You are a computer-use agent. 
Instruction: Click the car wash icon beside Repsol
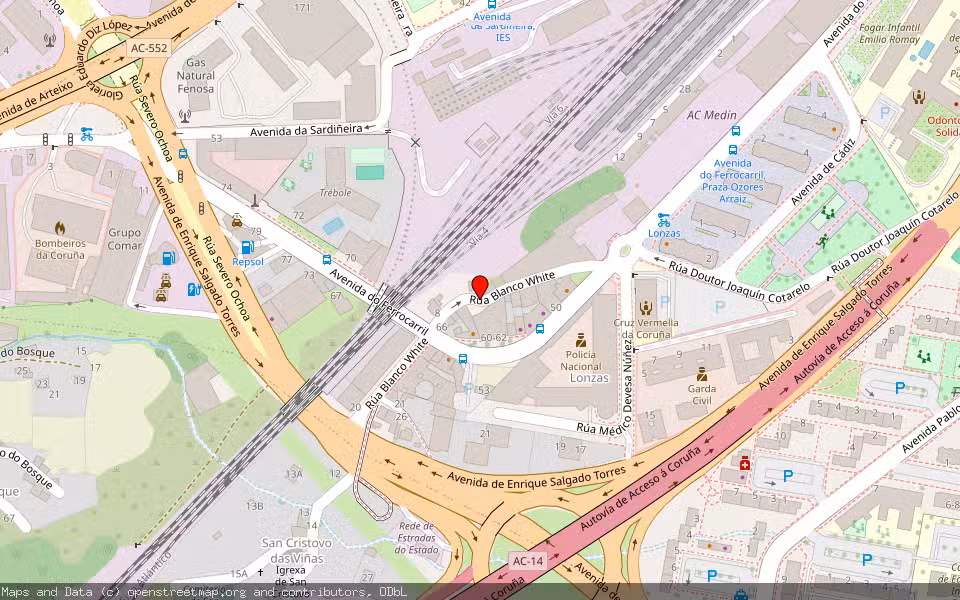pyautogui.click(x=237, y=220)
